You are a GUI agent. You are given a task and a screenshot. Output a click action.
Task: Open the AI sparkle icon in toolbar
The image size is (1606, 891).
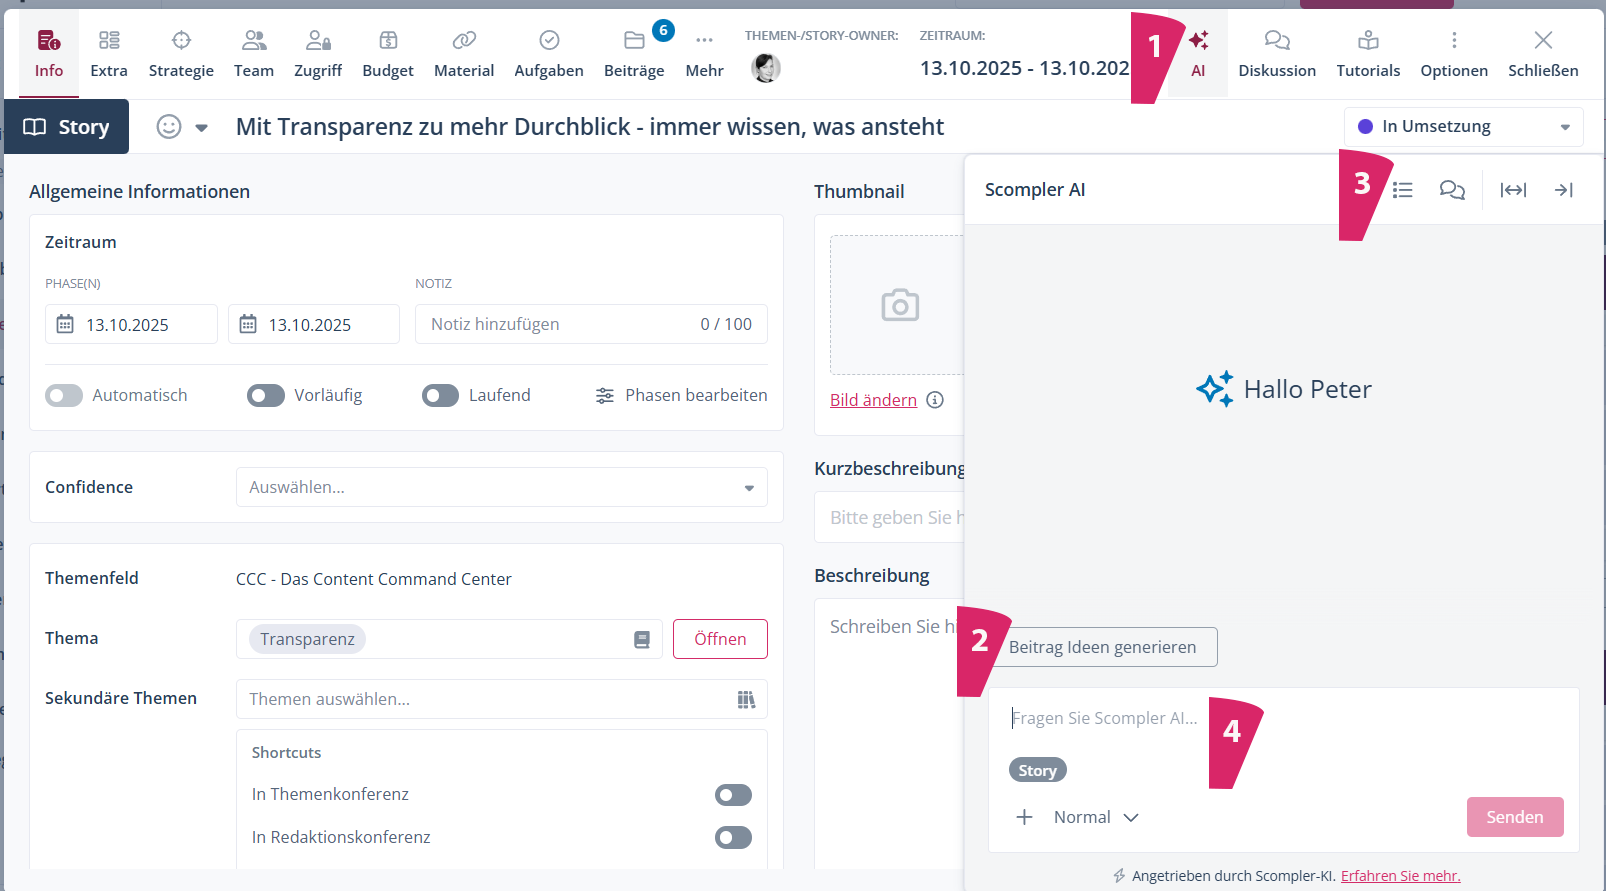1198,53
